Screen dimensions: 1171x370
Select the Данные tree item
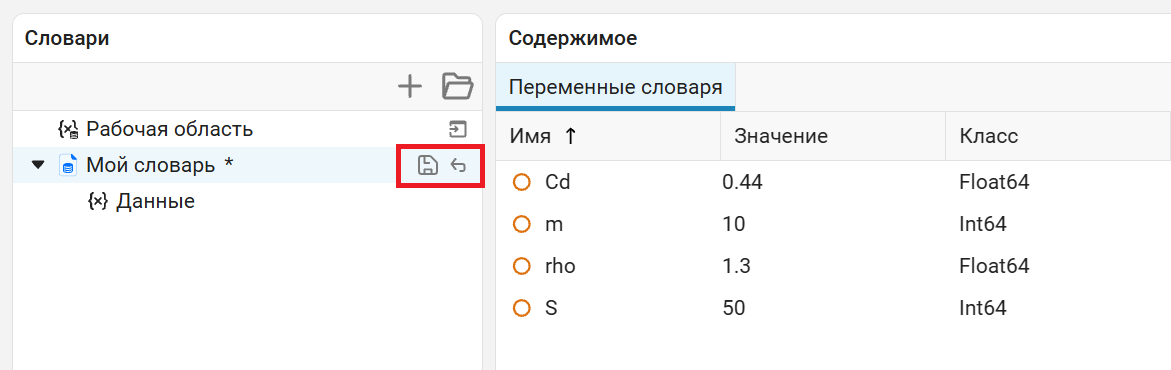(155, 201)
